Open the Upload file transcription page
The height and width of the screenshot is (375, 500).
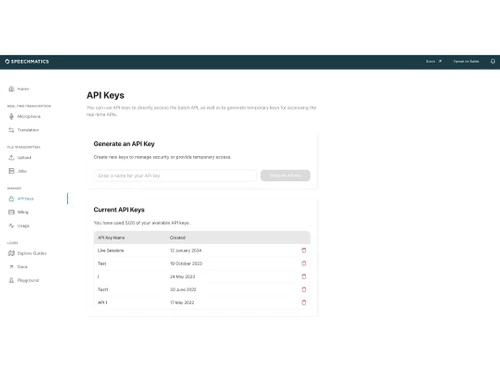click(20, 157)
